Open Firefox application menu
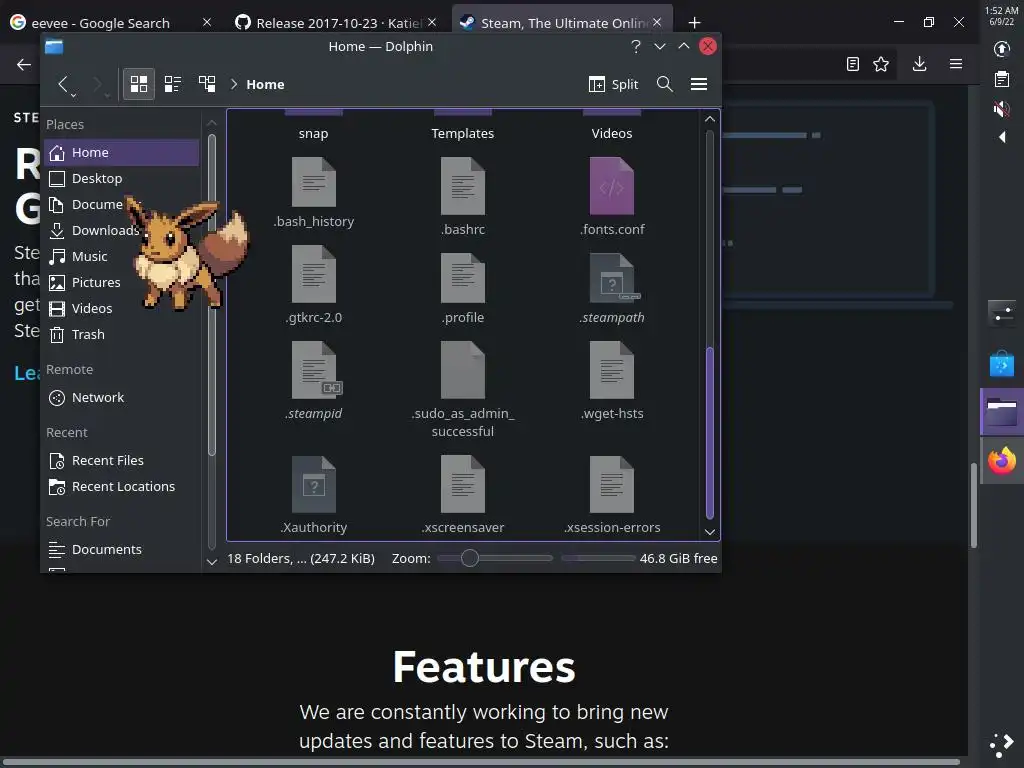 (x=956, y=64)
